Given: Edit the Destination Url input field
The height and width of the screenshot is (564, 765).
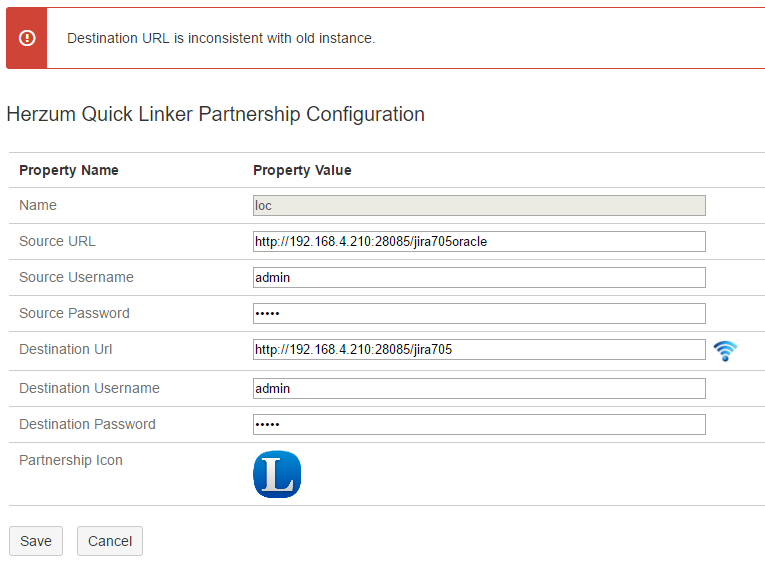Looking at the screenshot, I should pyautogui.click(x=479, y=349).
